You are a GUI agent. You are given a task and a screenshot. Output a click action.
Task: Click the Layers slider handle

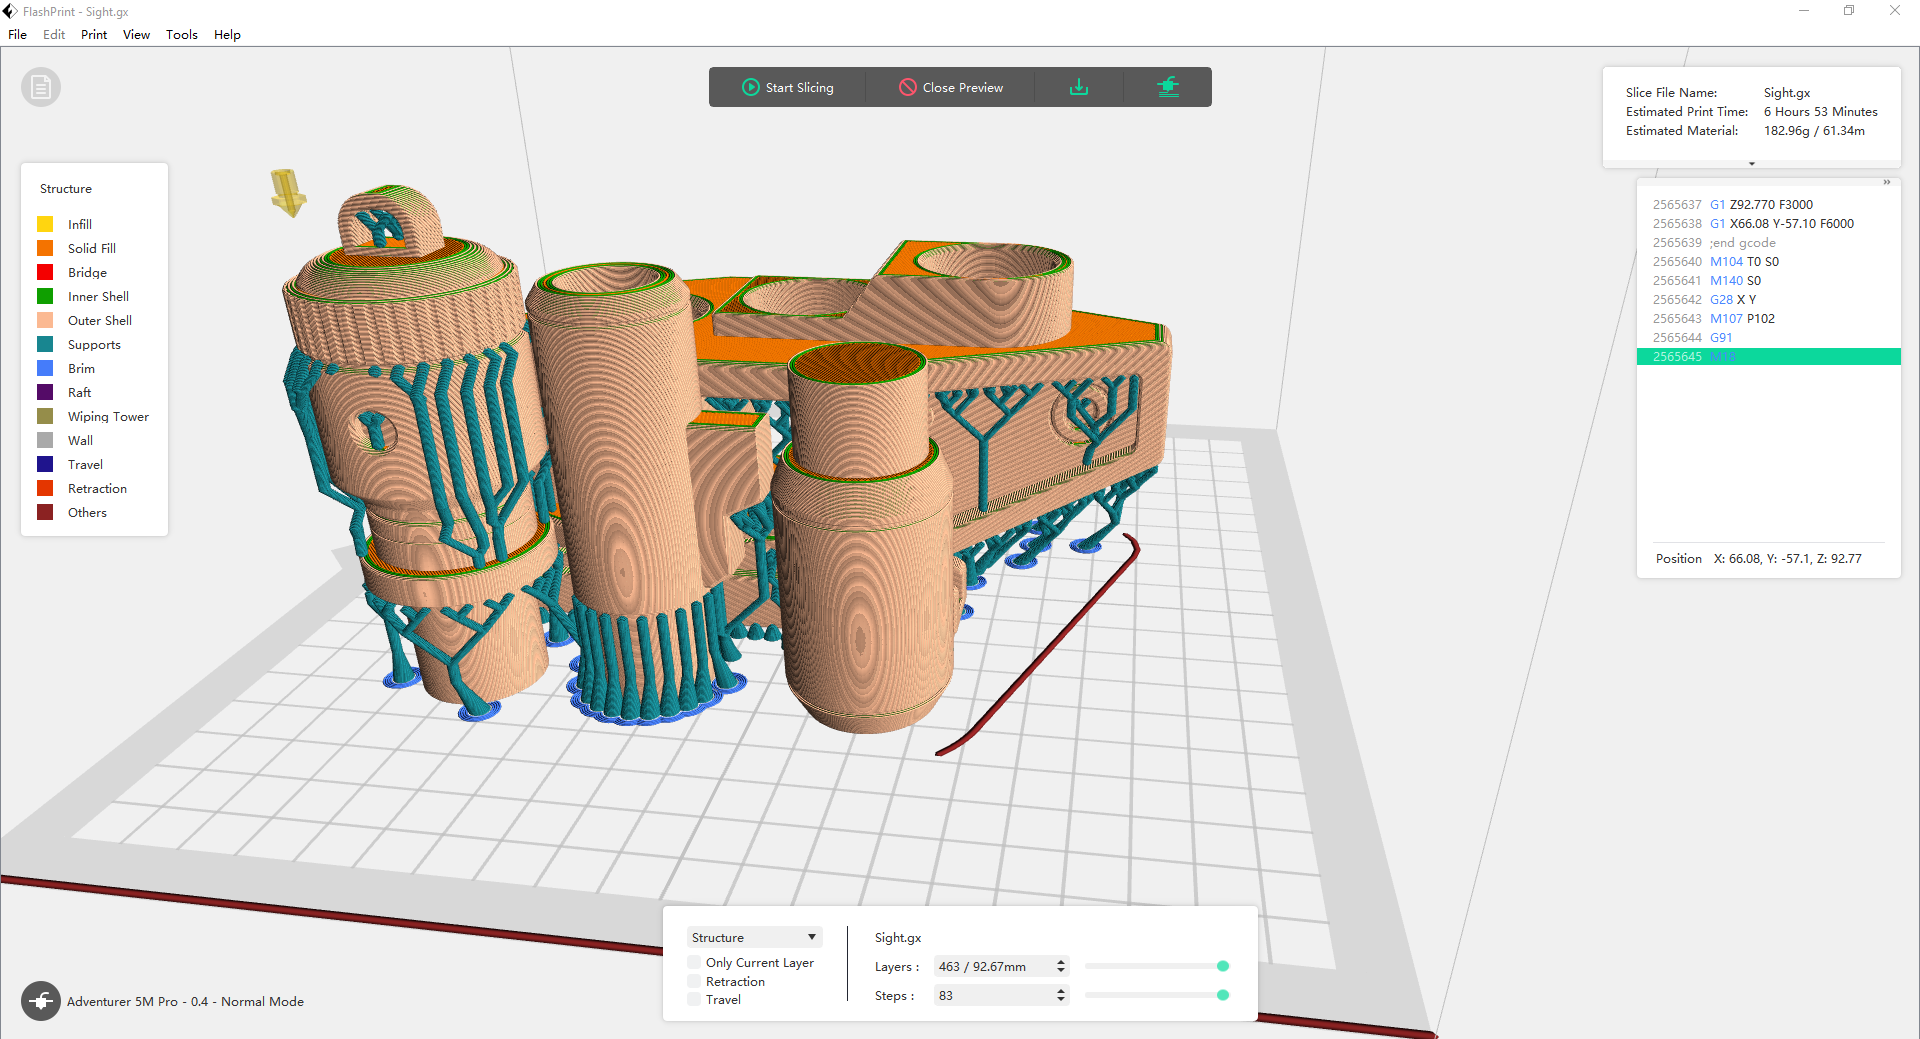(x=1222, y=967)
